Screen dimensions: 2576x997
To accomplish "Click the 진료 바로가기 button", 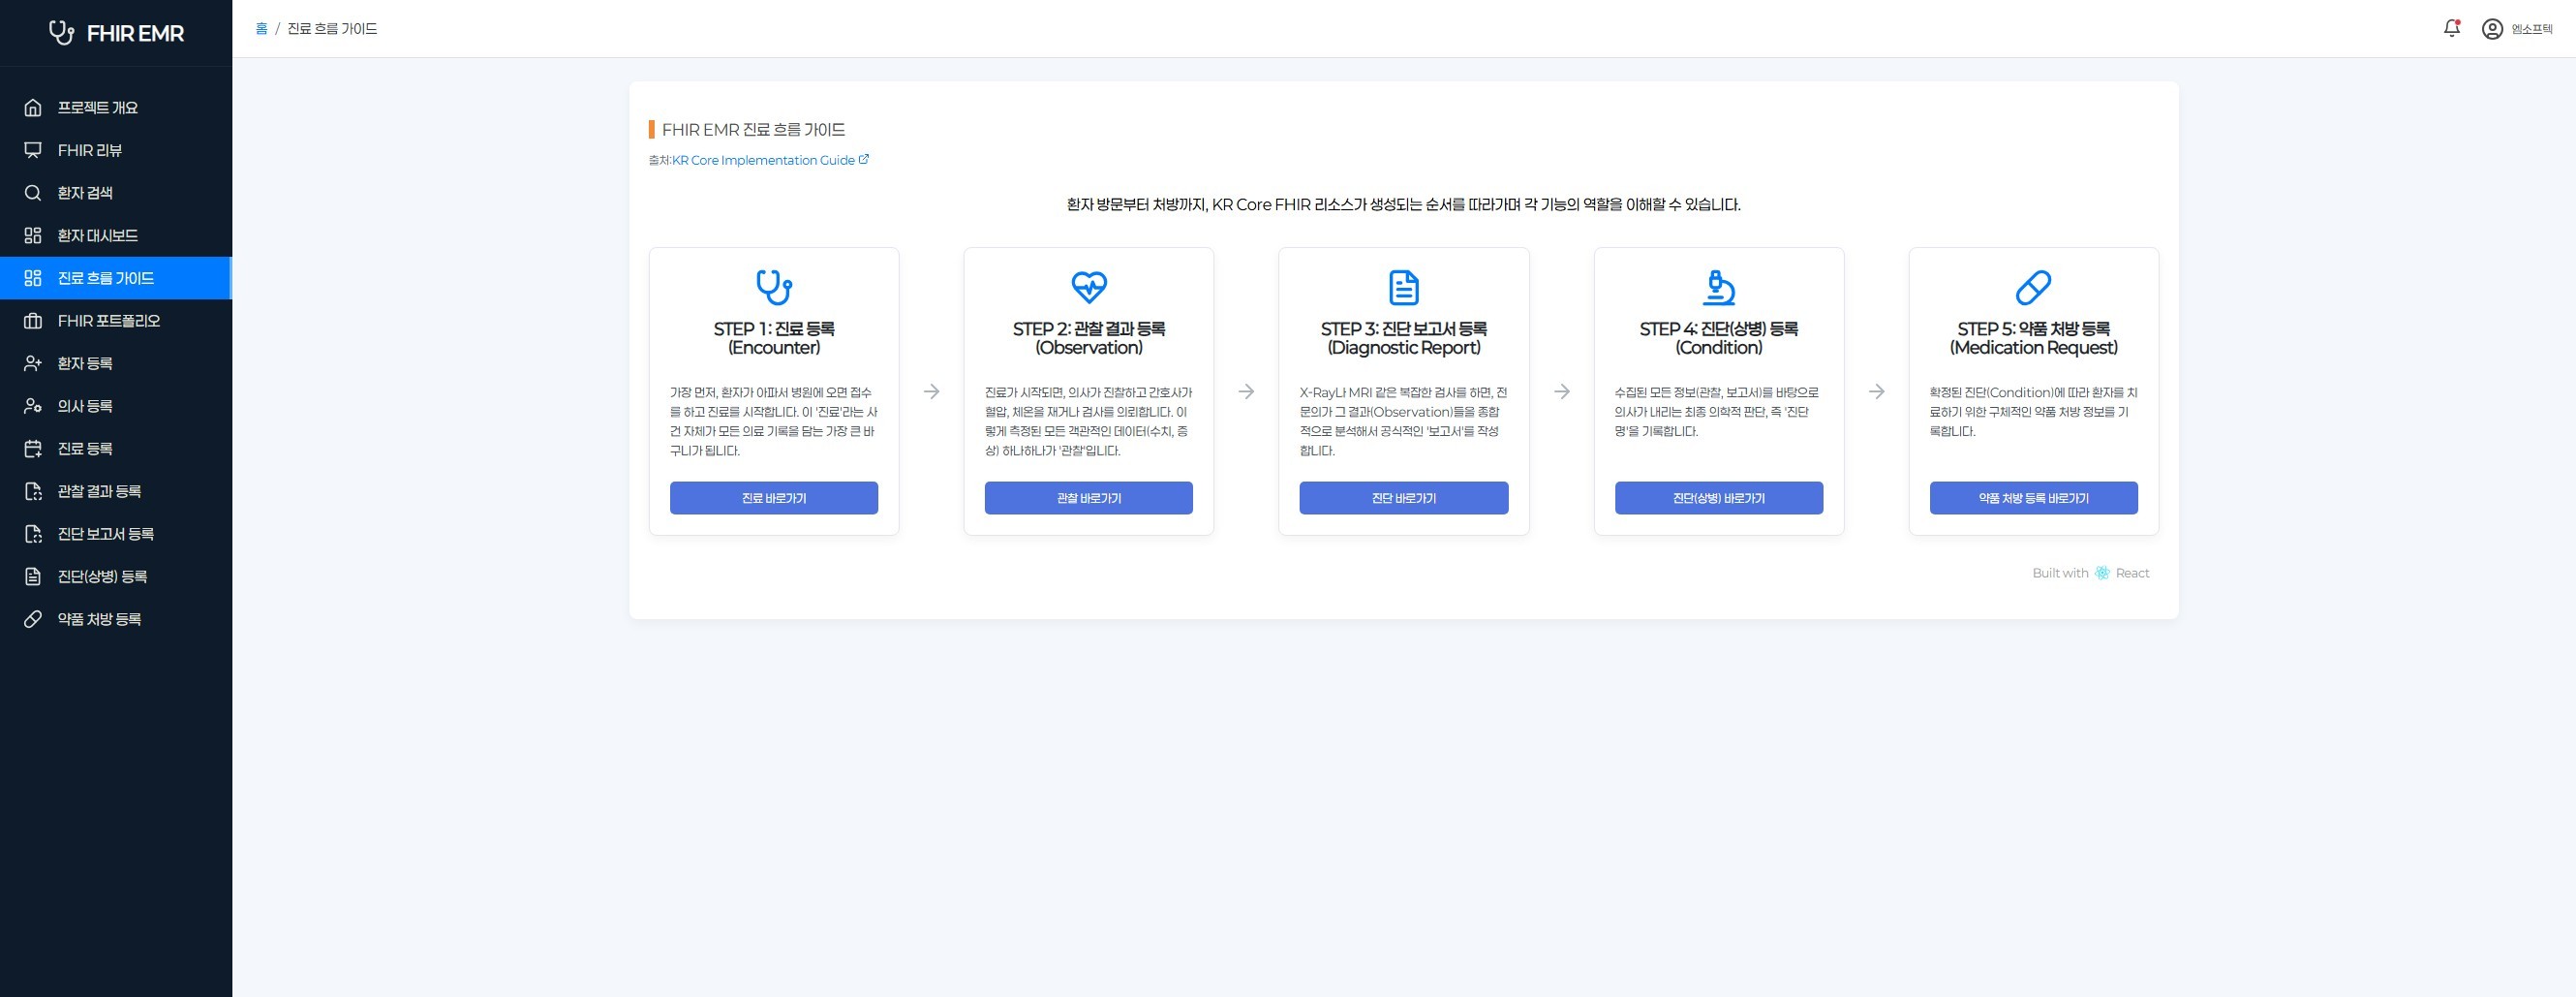I will coord(774,498).
